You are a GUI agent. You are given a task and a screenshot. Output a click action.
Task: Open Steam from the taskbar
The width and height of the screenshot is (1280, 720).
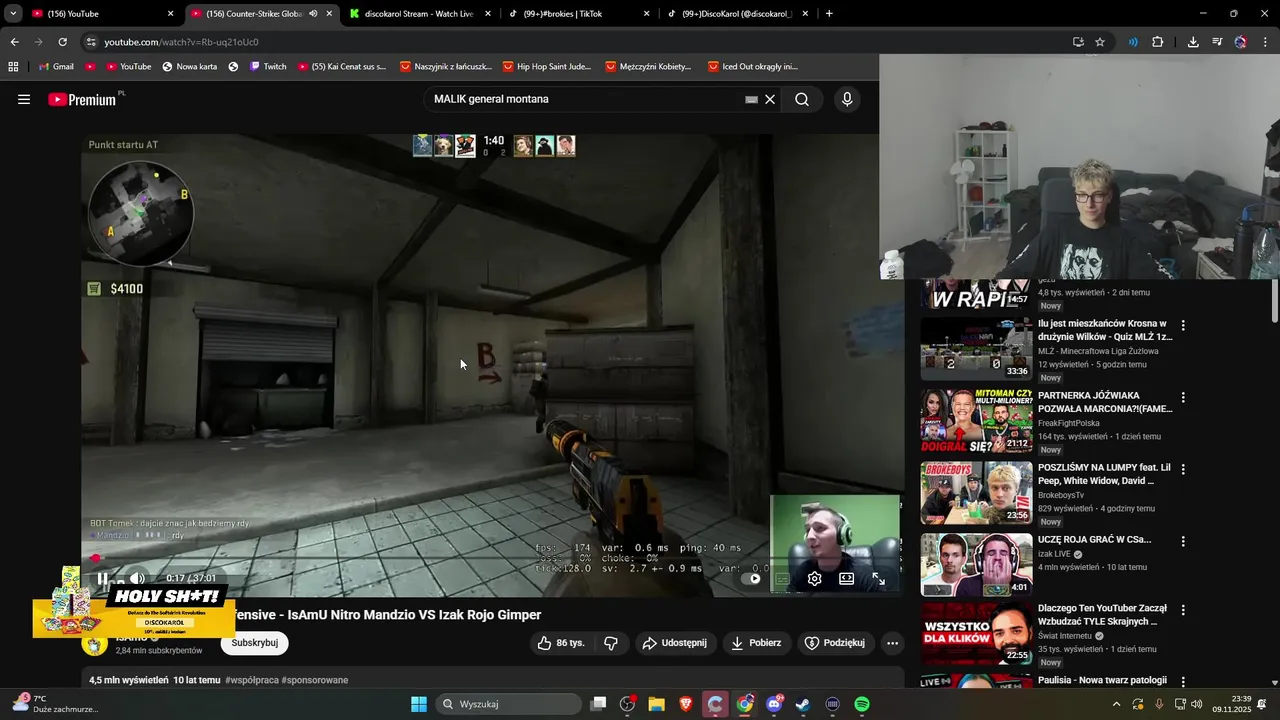803,704
